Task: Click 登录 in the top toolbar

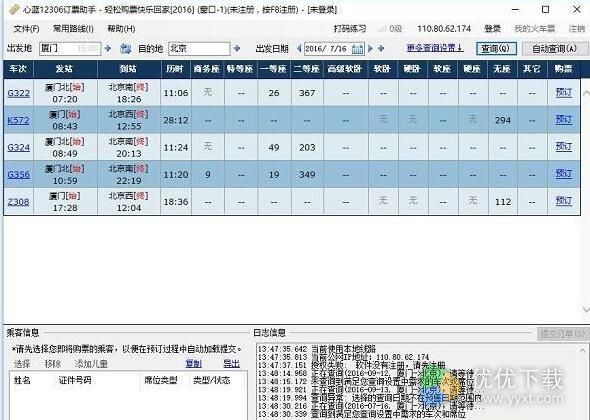Action: (x=492, y=29)
